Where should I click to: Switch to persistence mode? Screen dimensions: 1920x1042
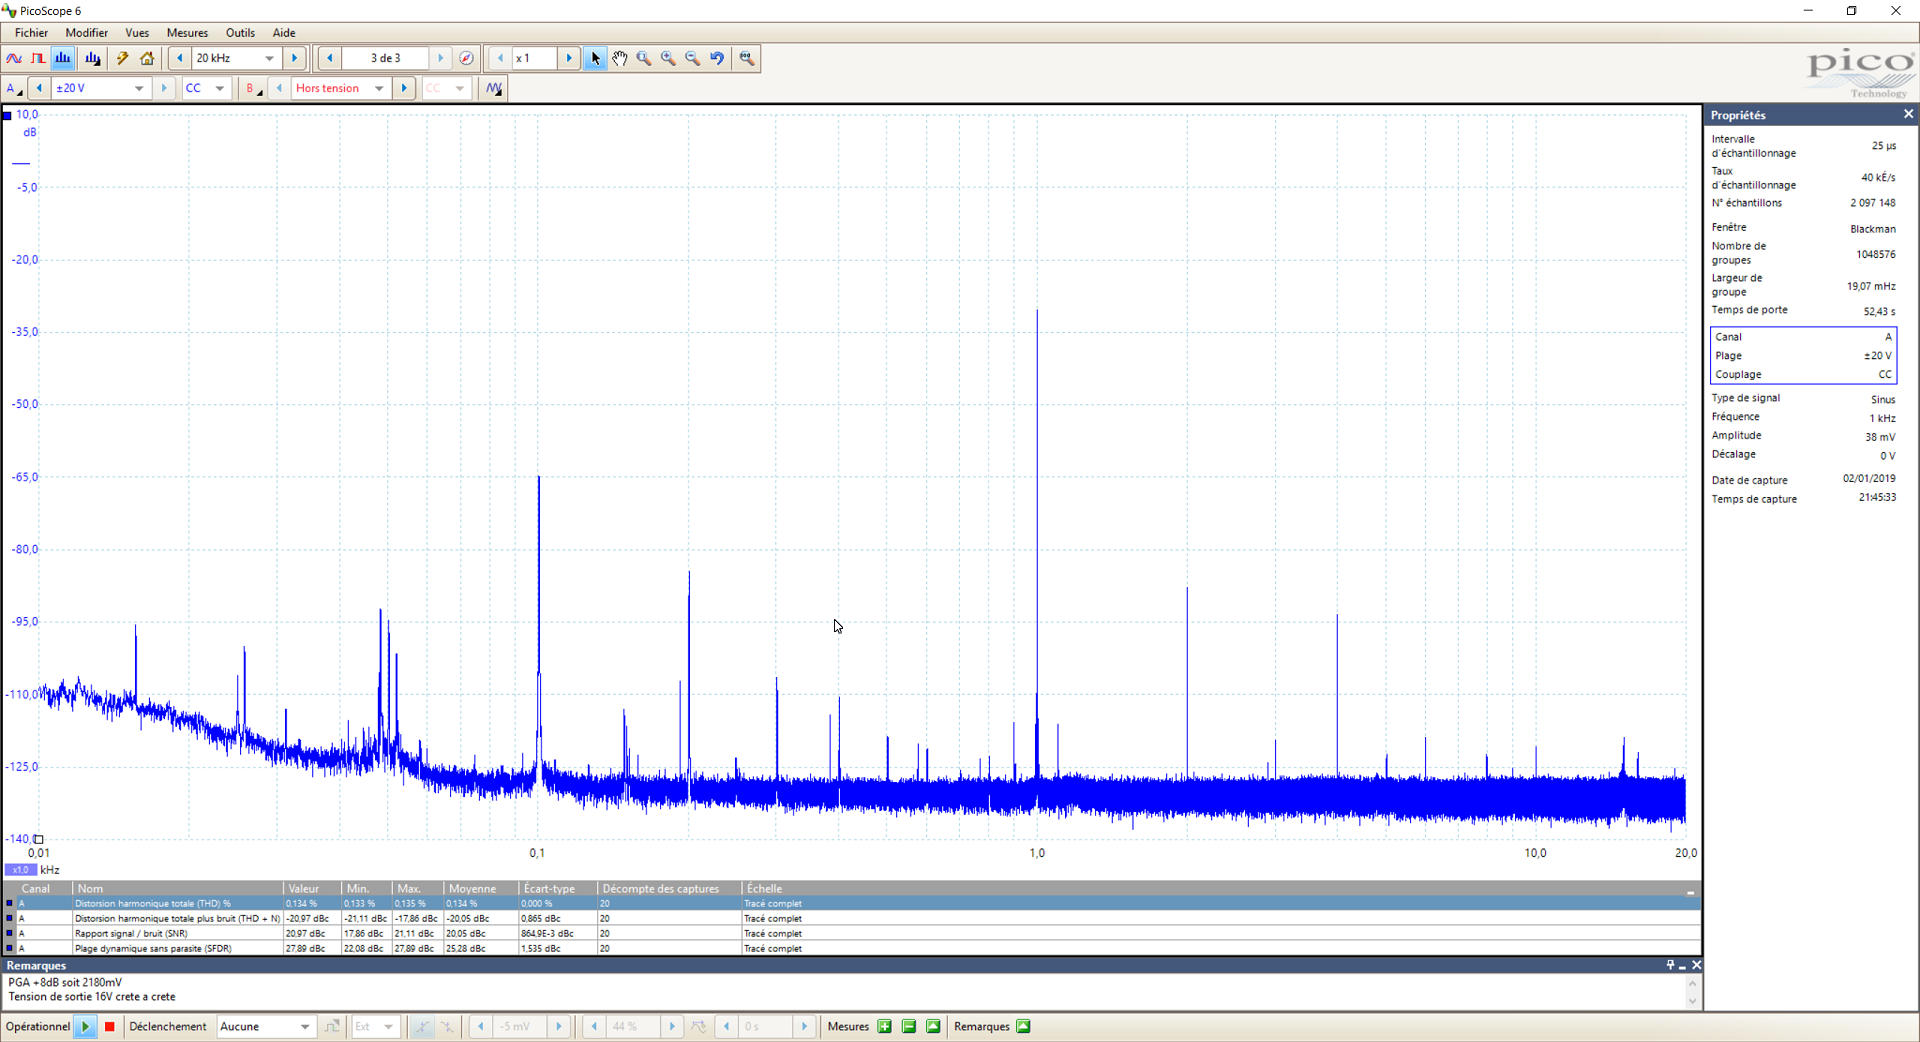38,58
